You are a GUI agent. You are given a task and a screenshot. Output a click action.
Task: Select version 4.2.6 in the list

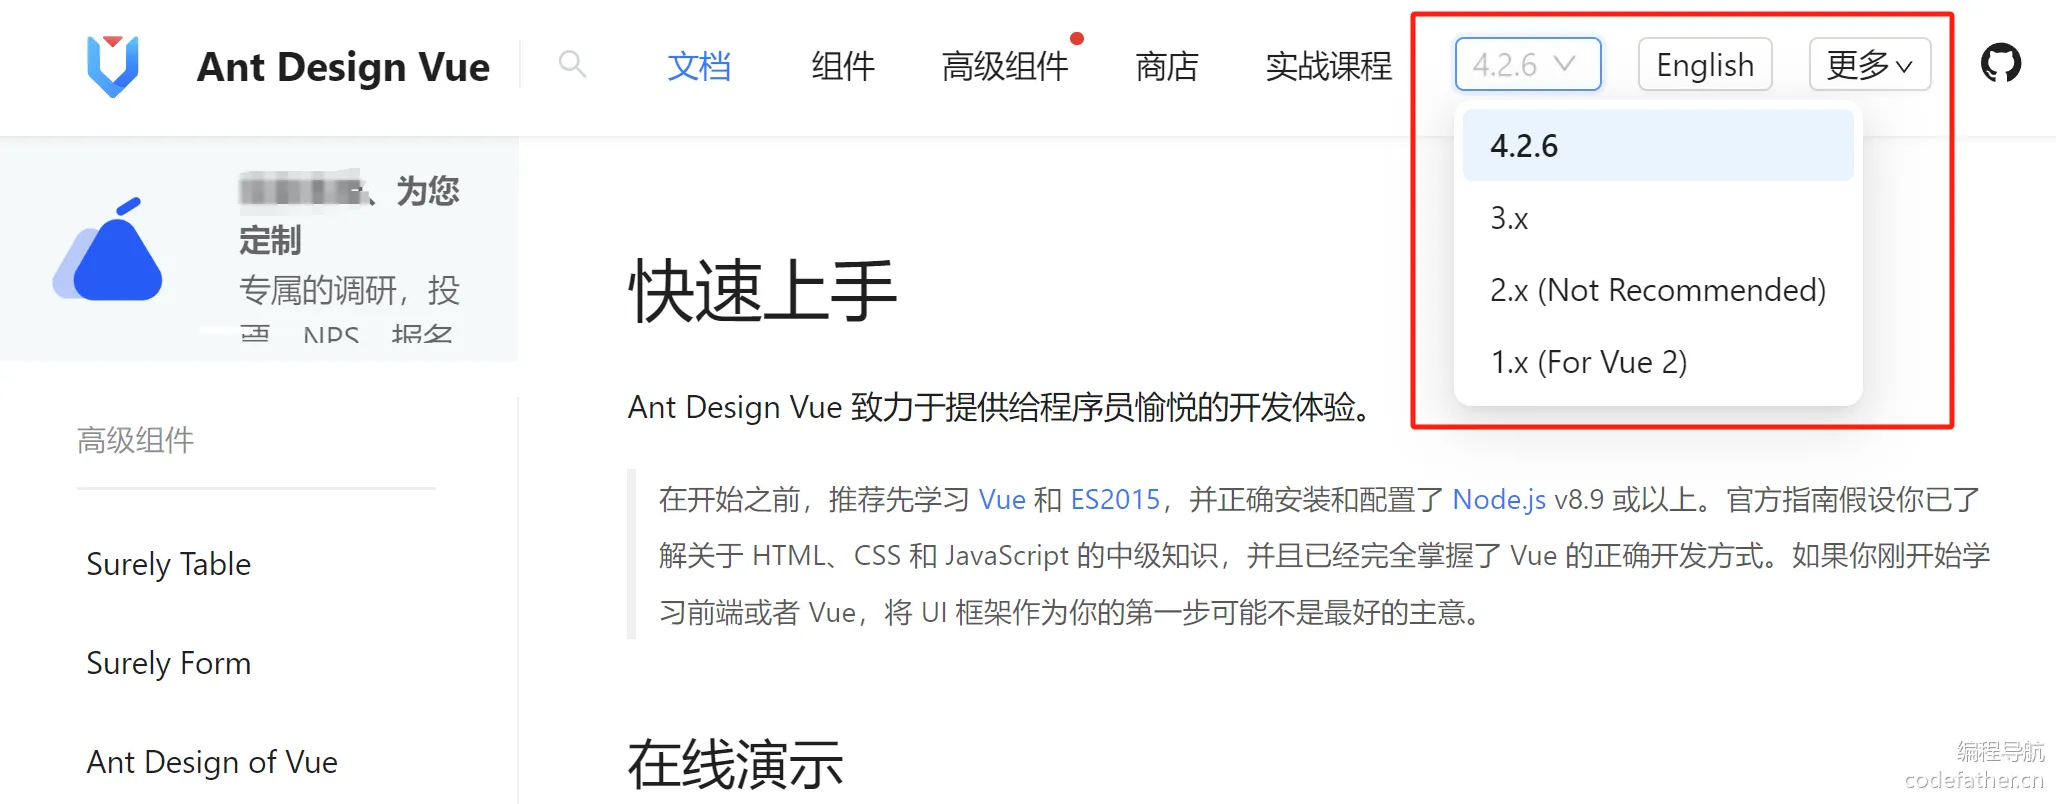click(1657, 146)
